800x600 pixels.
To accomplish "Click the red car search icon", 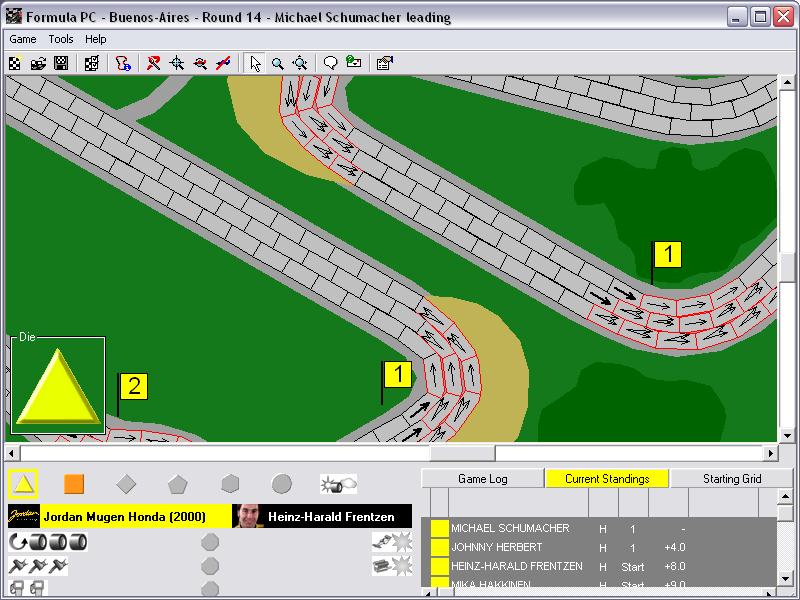I will click(x=200, y=63).
